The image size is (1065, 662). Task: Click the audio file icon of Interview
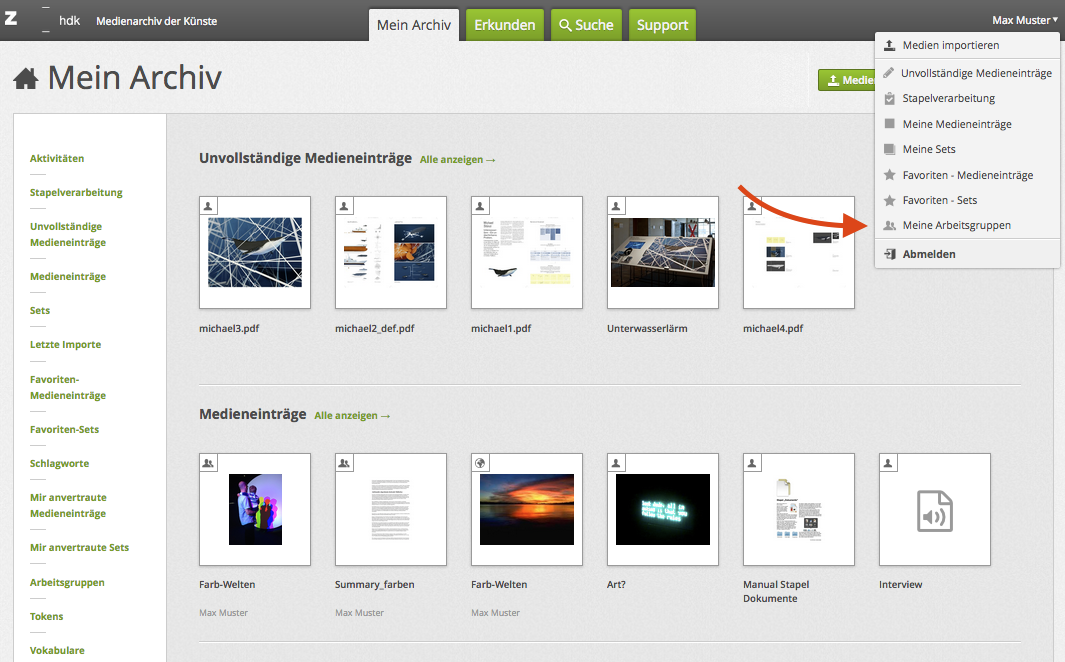click(934, 510)
